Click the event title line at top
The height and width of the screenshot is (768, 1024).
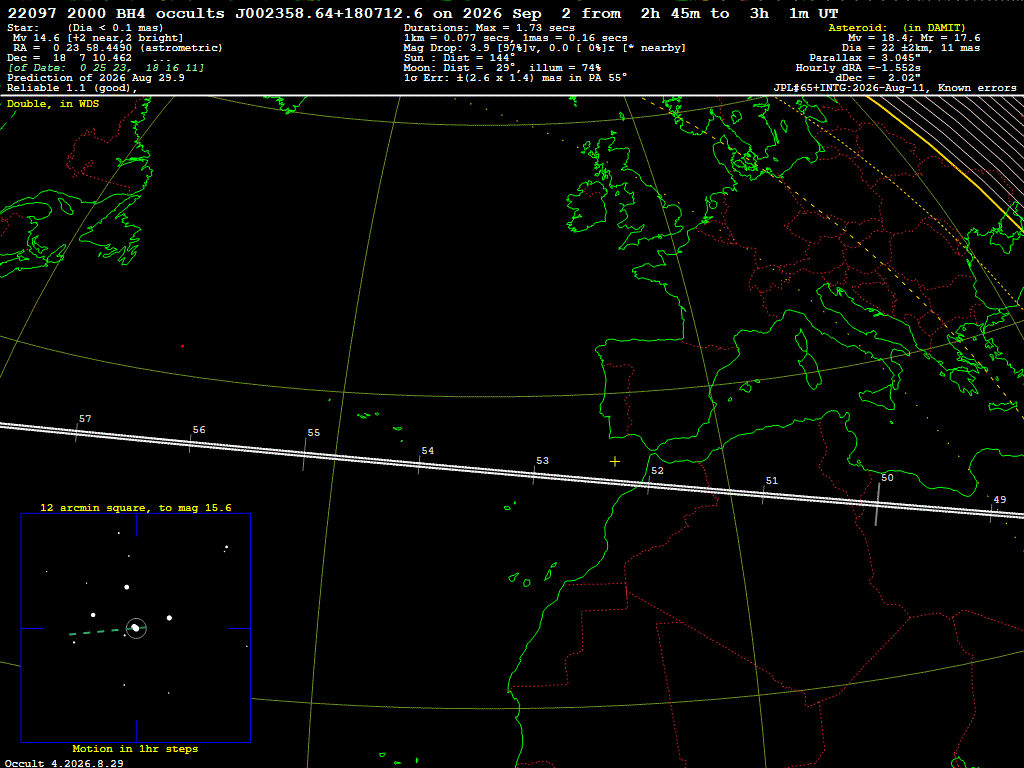[423, 13]
